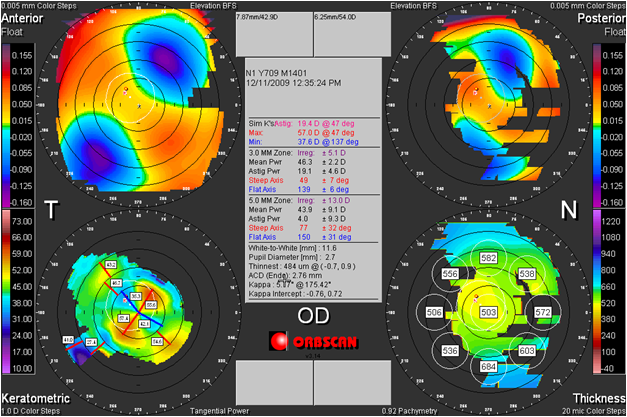Click the central 503 pachymetry circle

pos(489,313)
